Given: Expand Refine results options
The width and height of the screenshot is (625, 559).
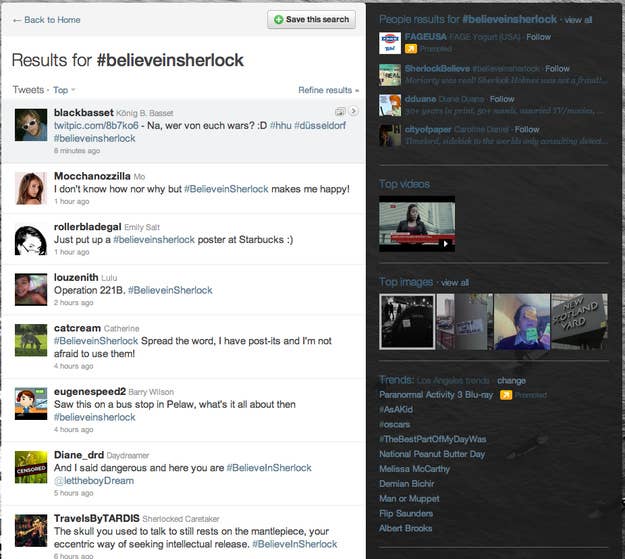Looking at the screenshot, I should [x=328, y=90].
